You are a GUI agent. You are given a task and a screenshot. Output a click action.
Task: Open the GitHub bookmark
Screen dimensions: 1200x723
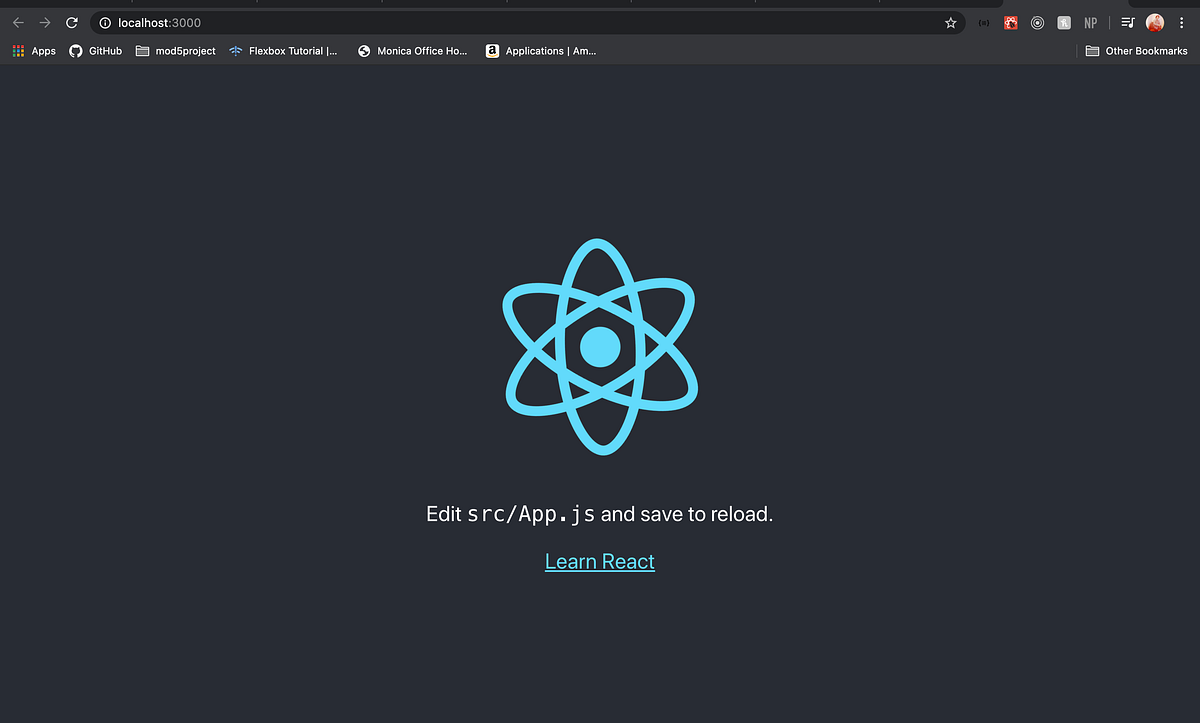point(95,50)
